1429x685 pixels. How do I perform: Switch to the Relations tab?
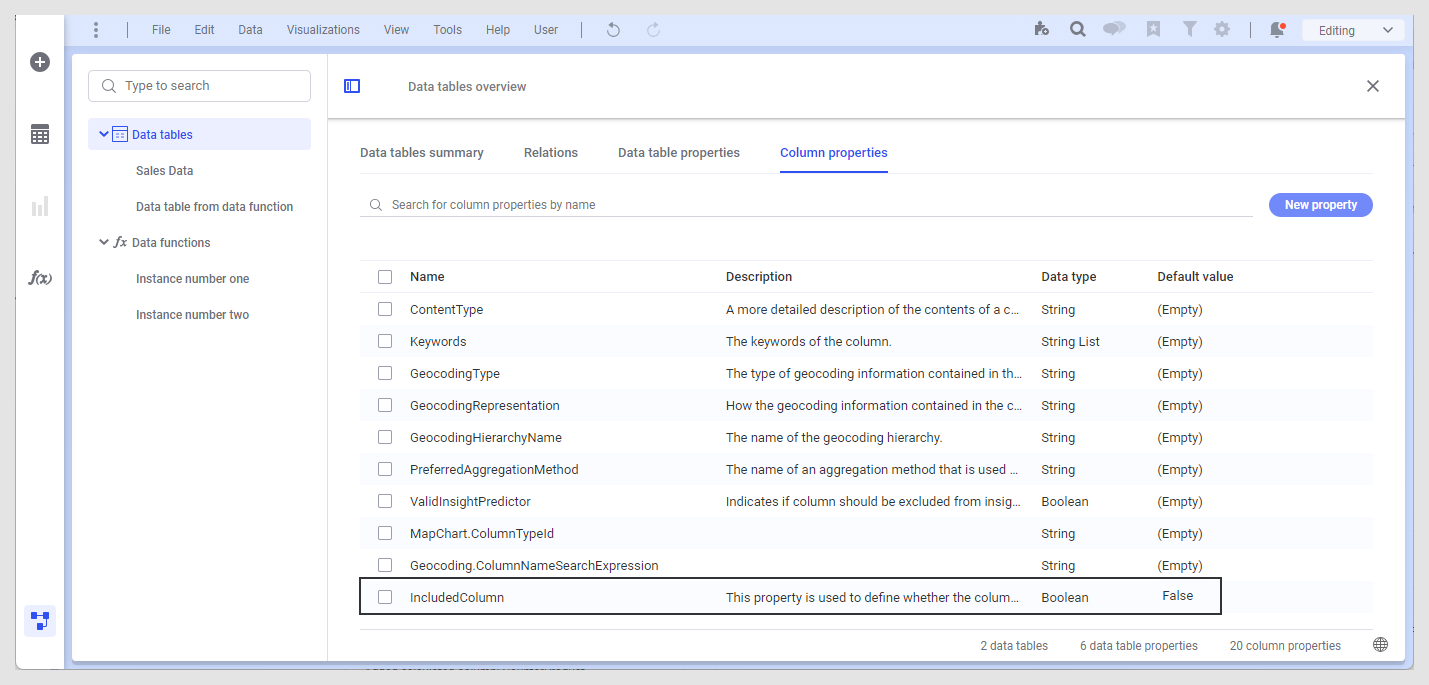(x=551, y=153)
